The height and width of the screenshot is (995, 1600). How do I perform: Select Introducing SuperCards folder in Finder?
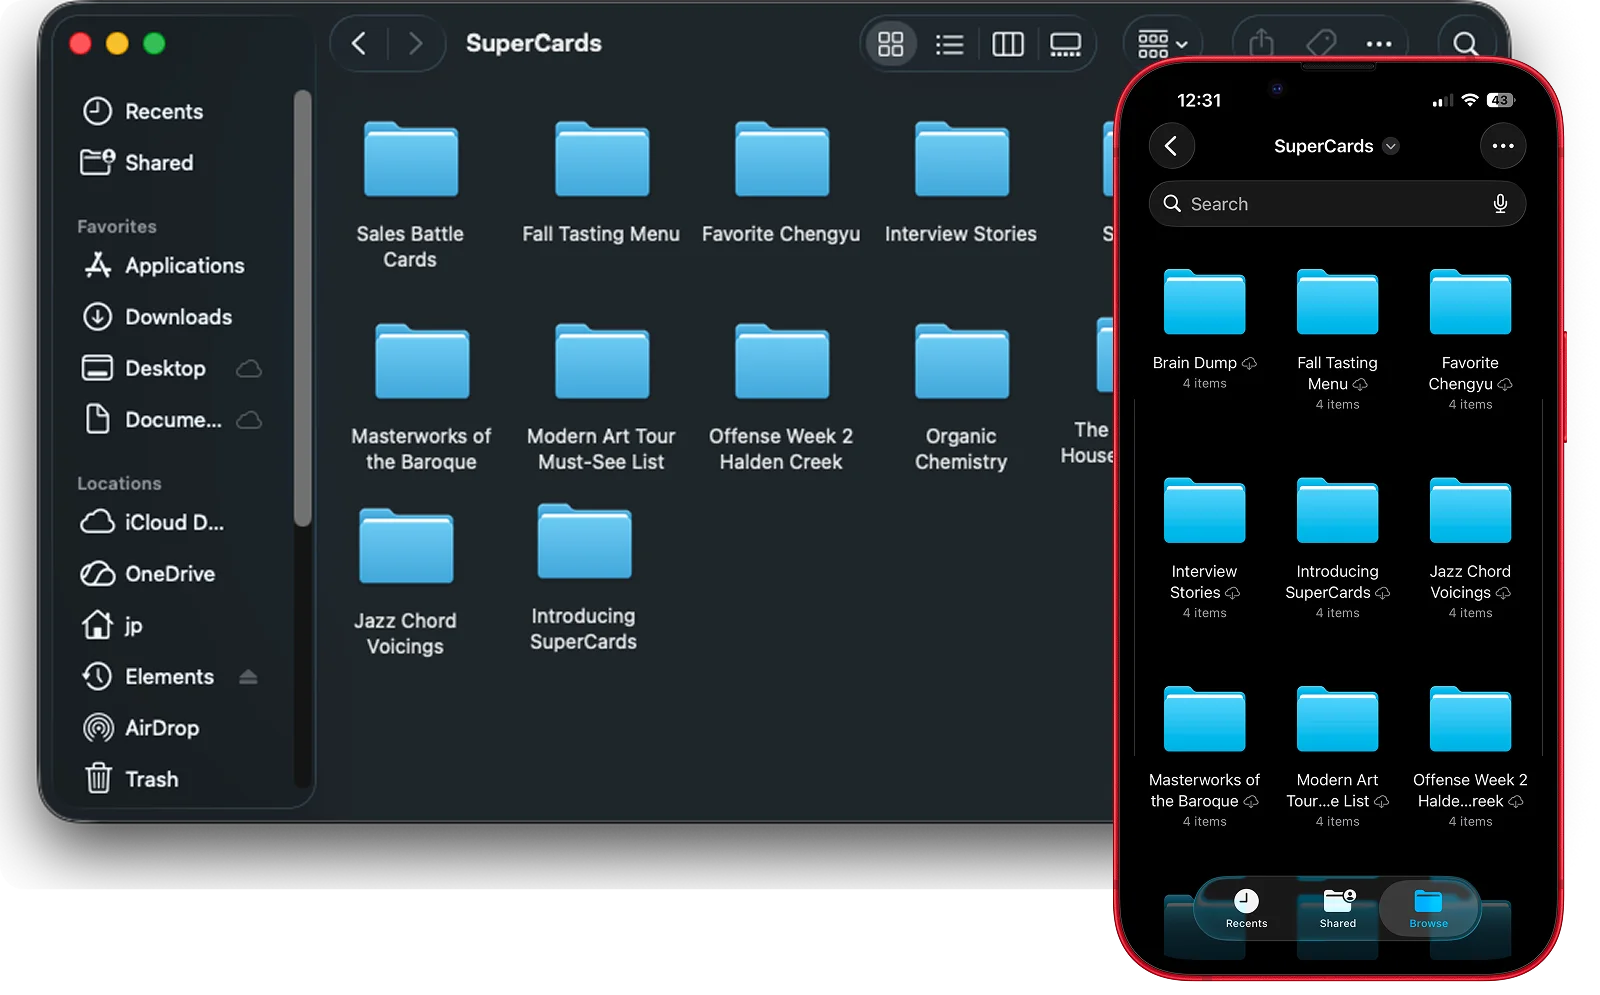pyautogui.click(x=584, y=578)
